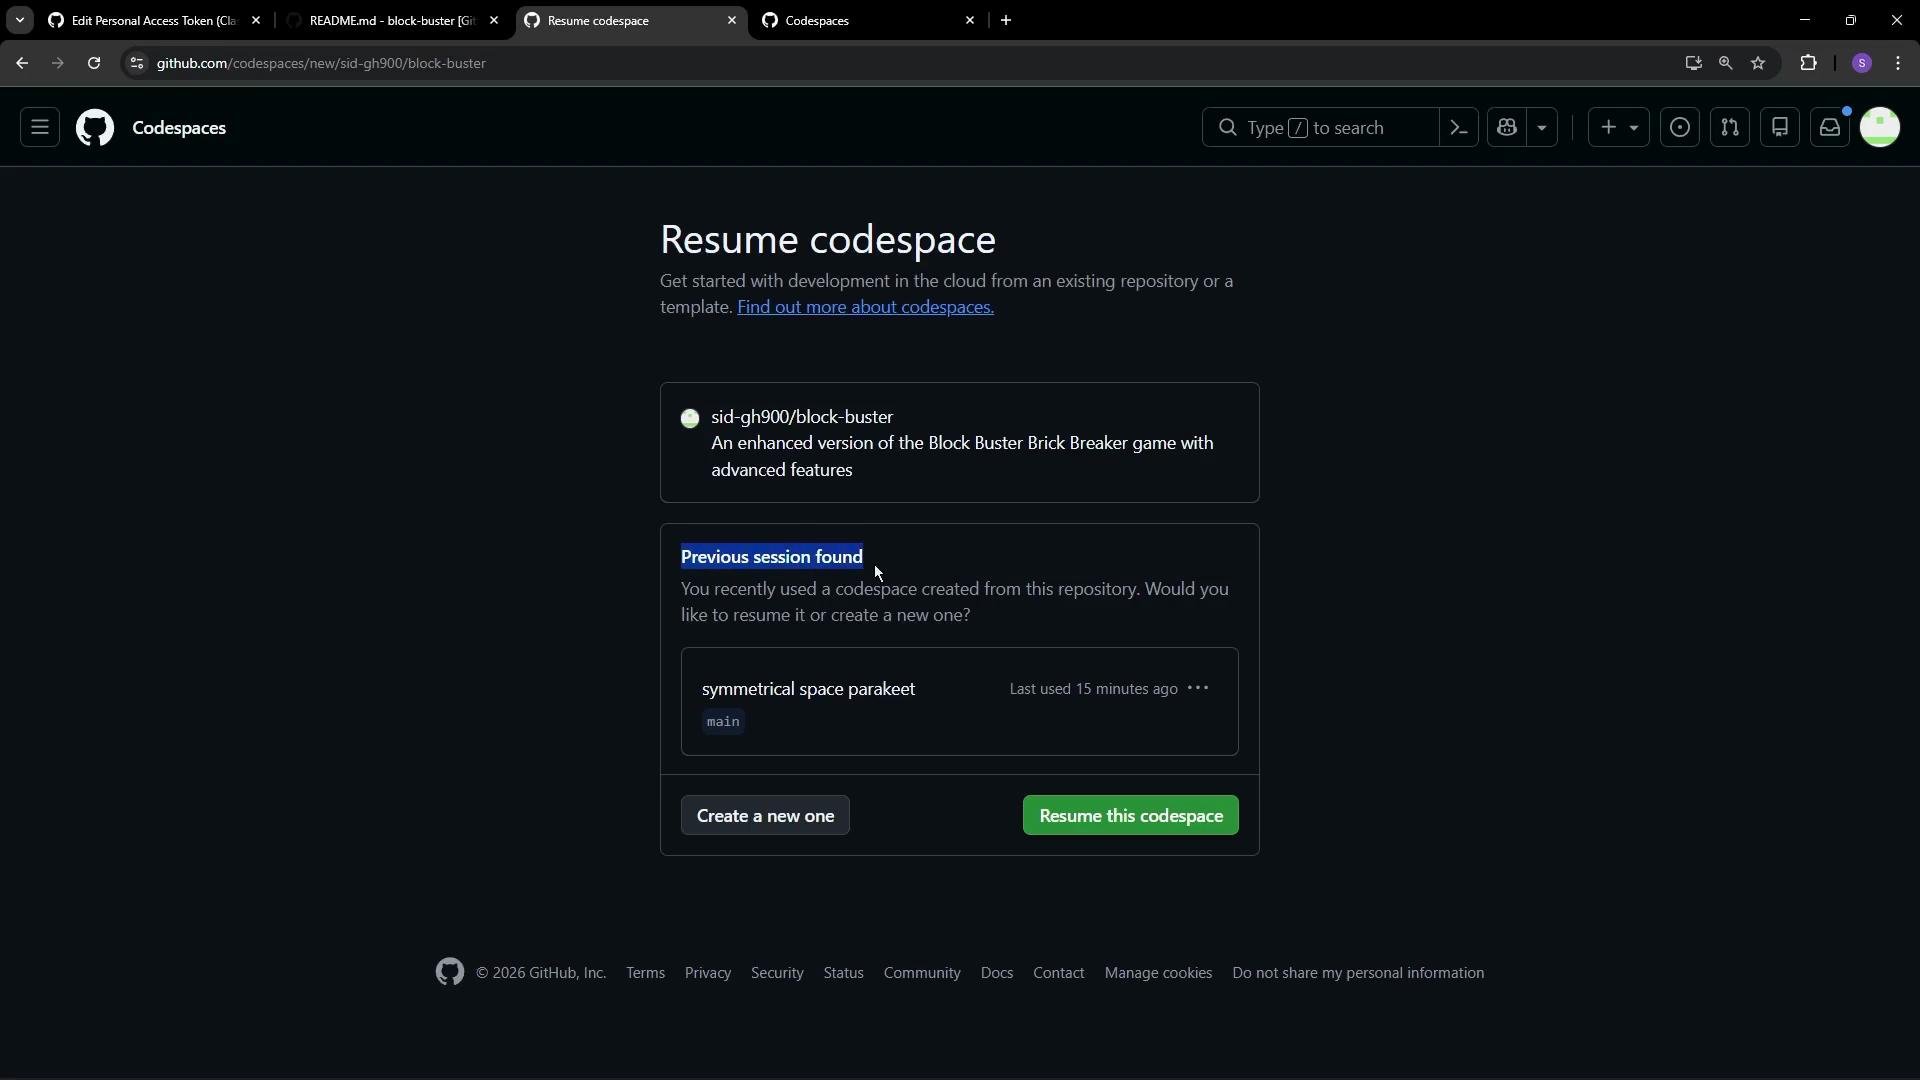Open Copilot chat icon
1920x1080 pixels.
point(1507,128)
